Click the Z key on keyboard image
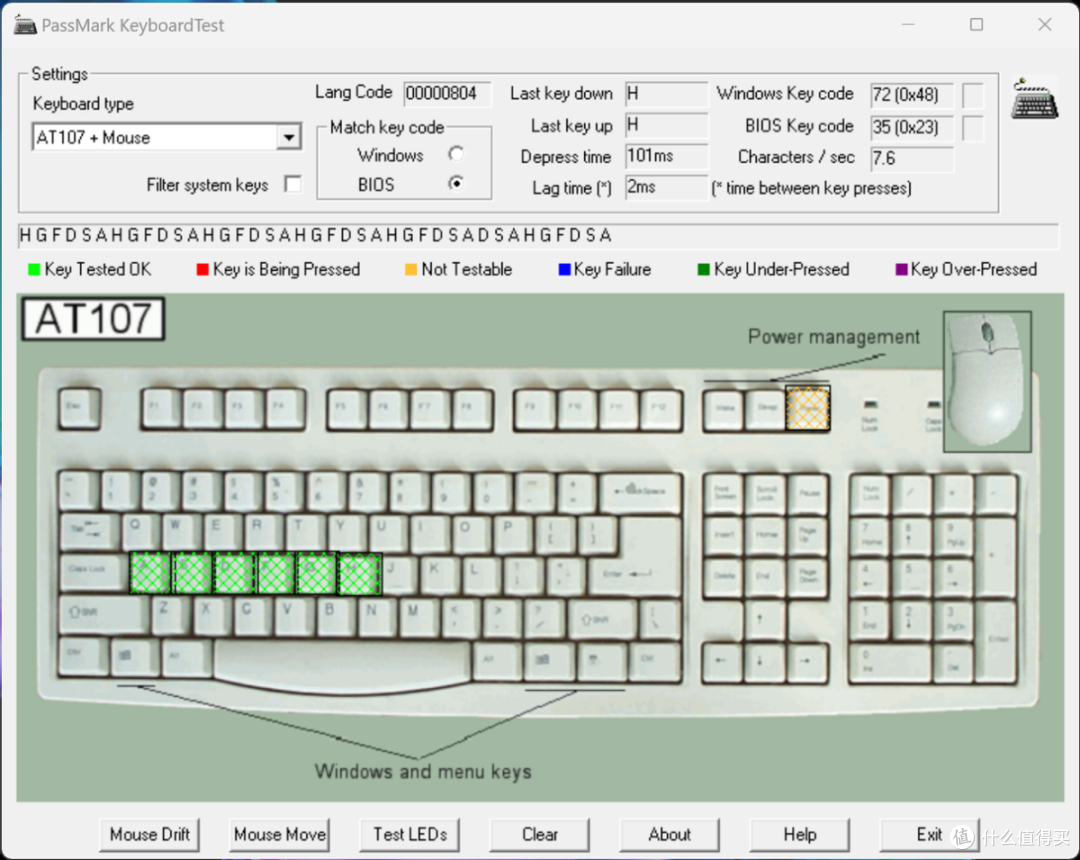Viewport: 1080px width, 860px height. pos(169,614)
